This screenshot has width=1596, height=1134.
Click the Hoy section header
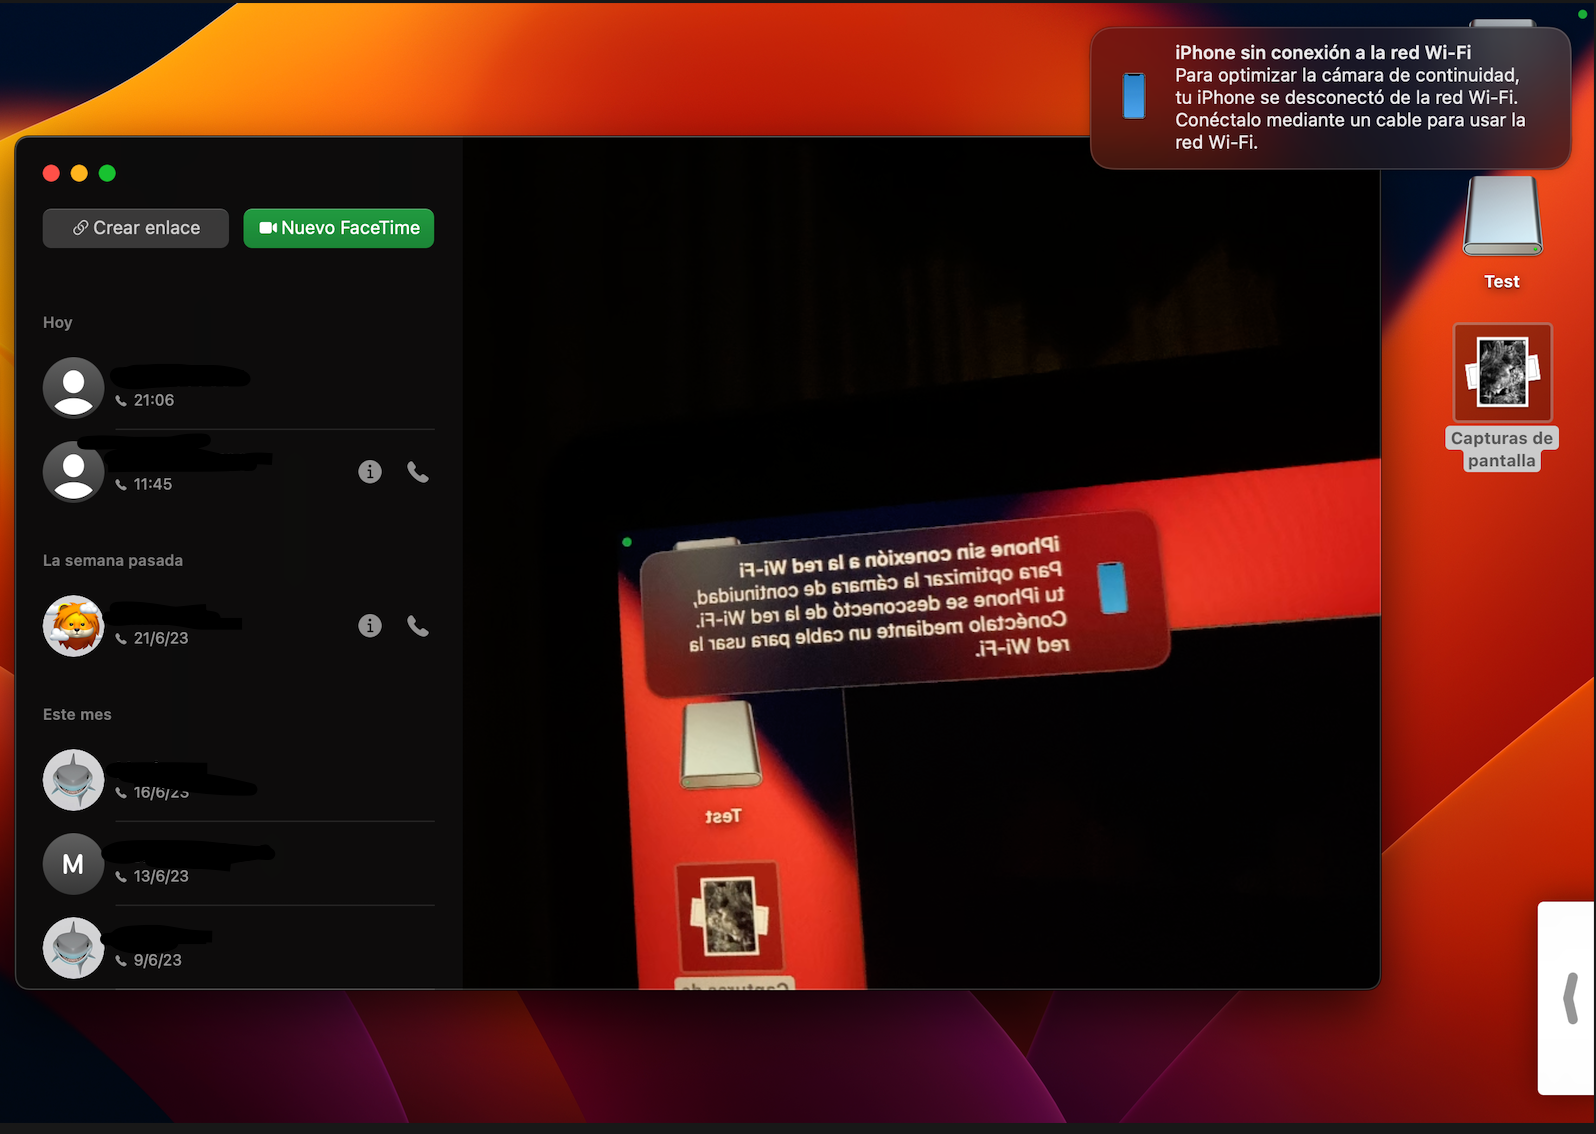pos(58,322)
